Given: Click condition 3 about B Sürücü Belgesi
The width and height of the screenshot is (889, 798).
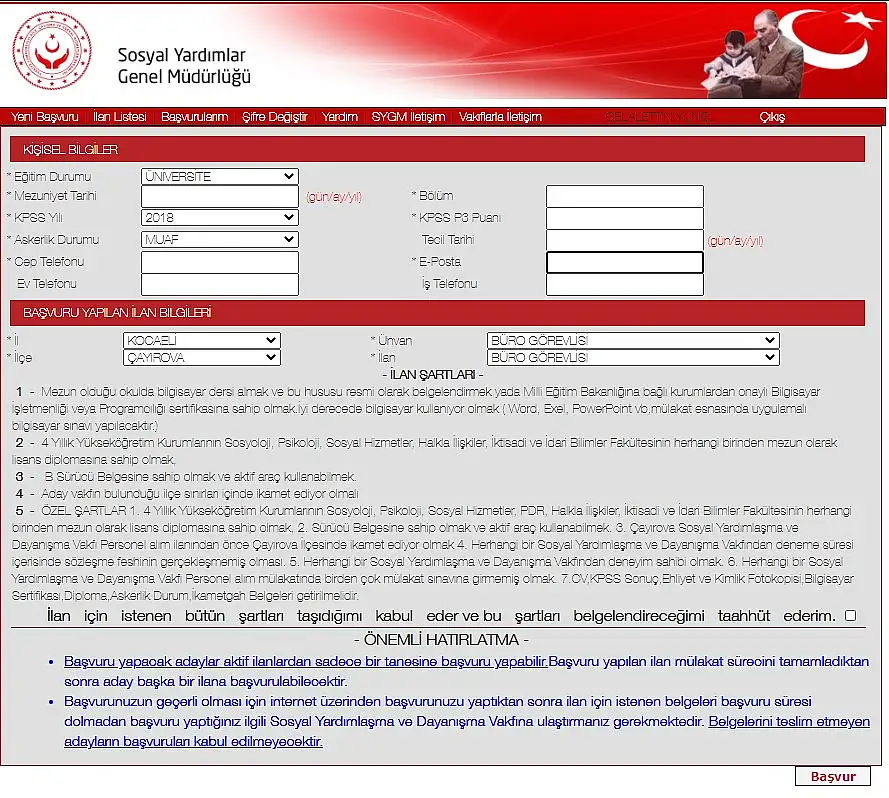Looking at the screenshot, I should tap(186, 477).
